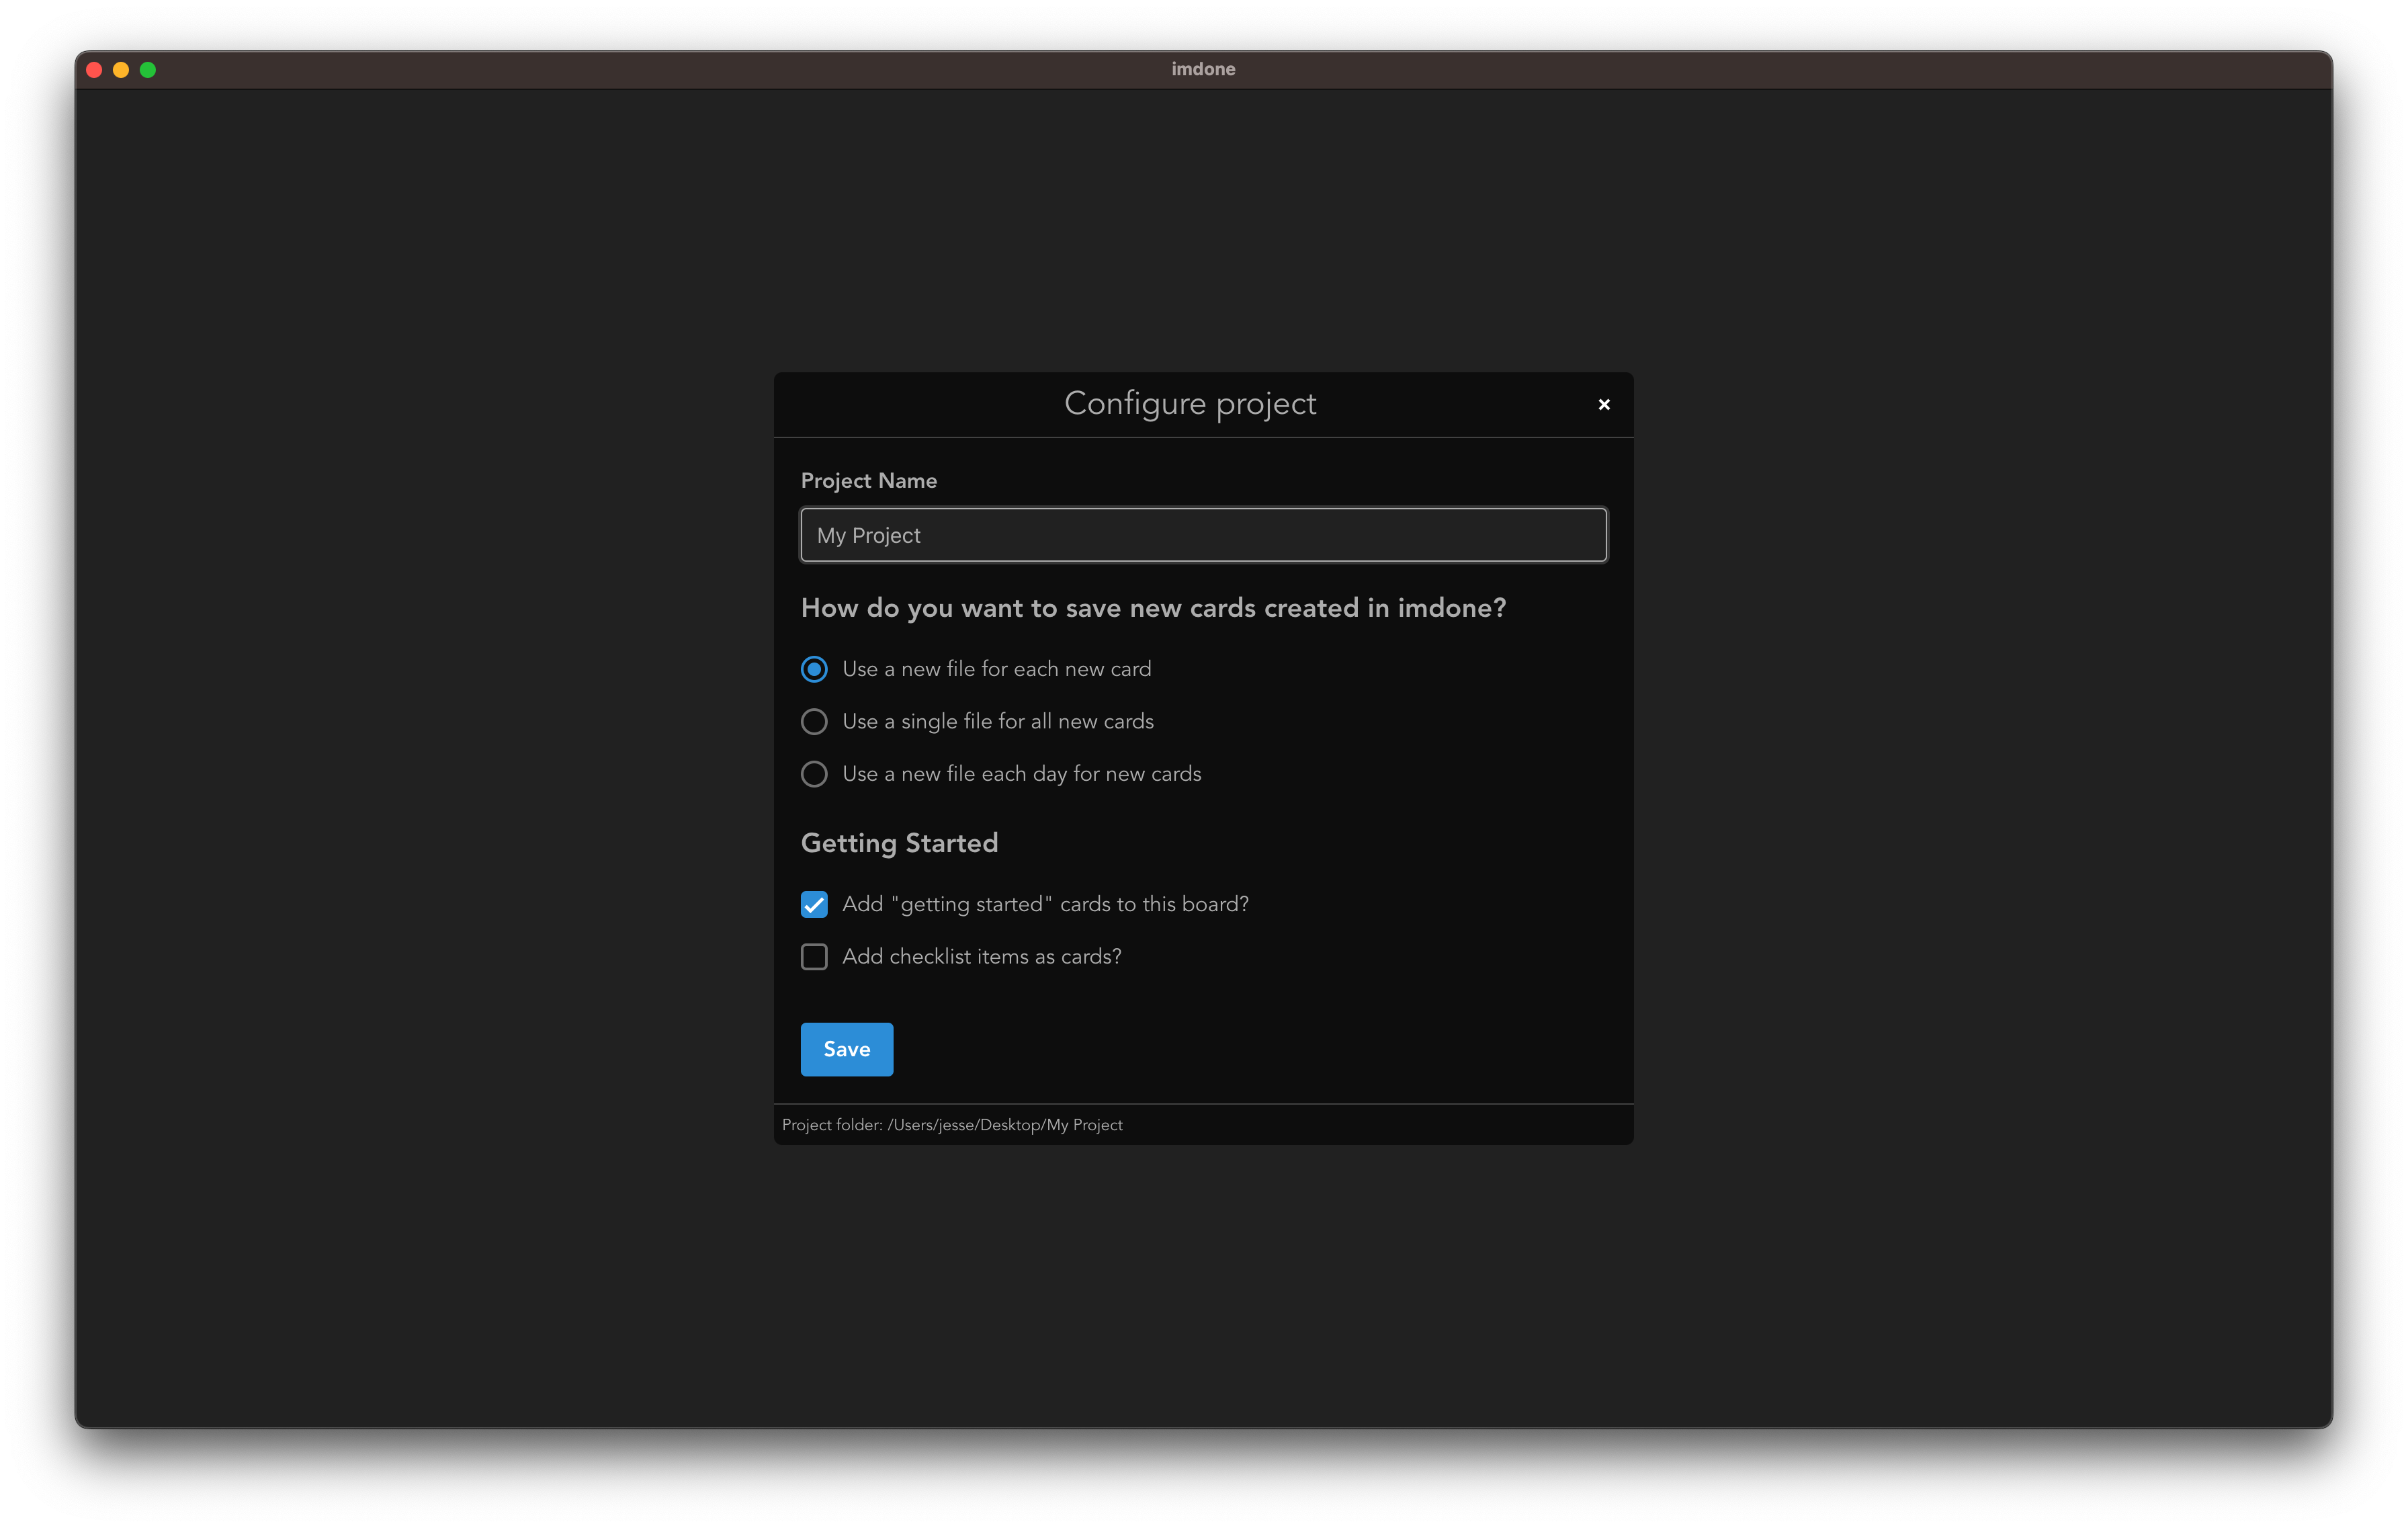
Task: Click the Configure project dialog title
Action: click(1189, 404)
